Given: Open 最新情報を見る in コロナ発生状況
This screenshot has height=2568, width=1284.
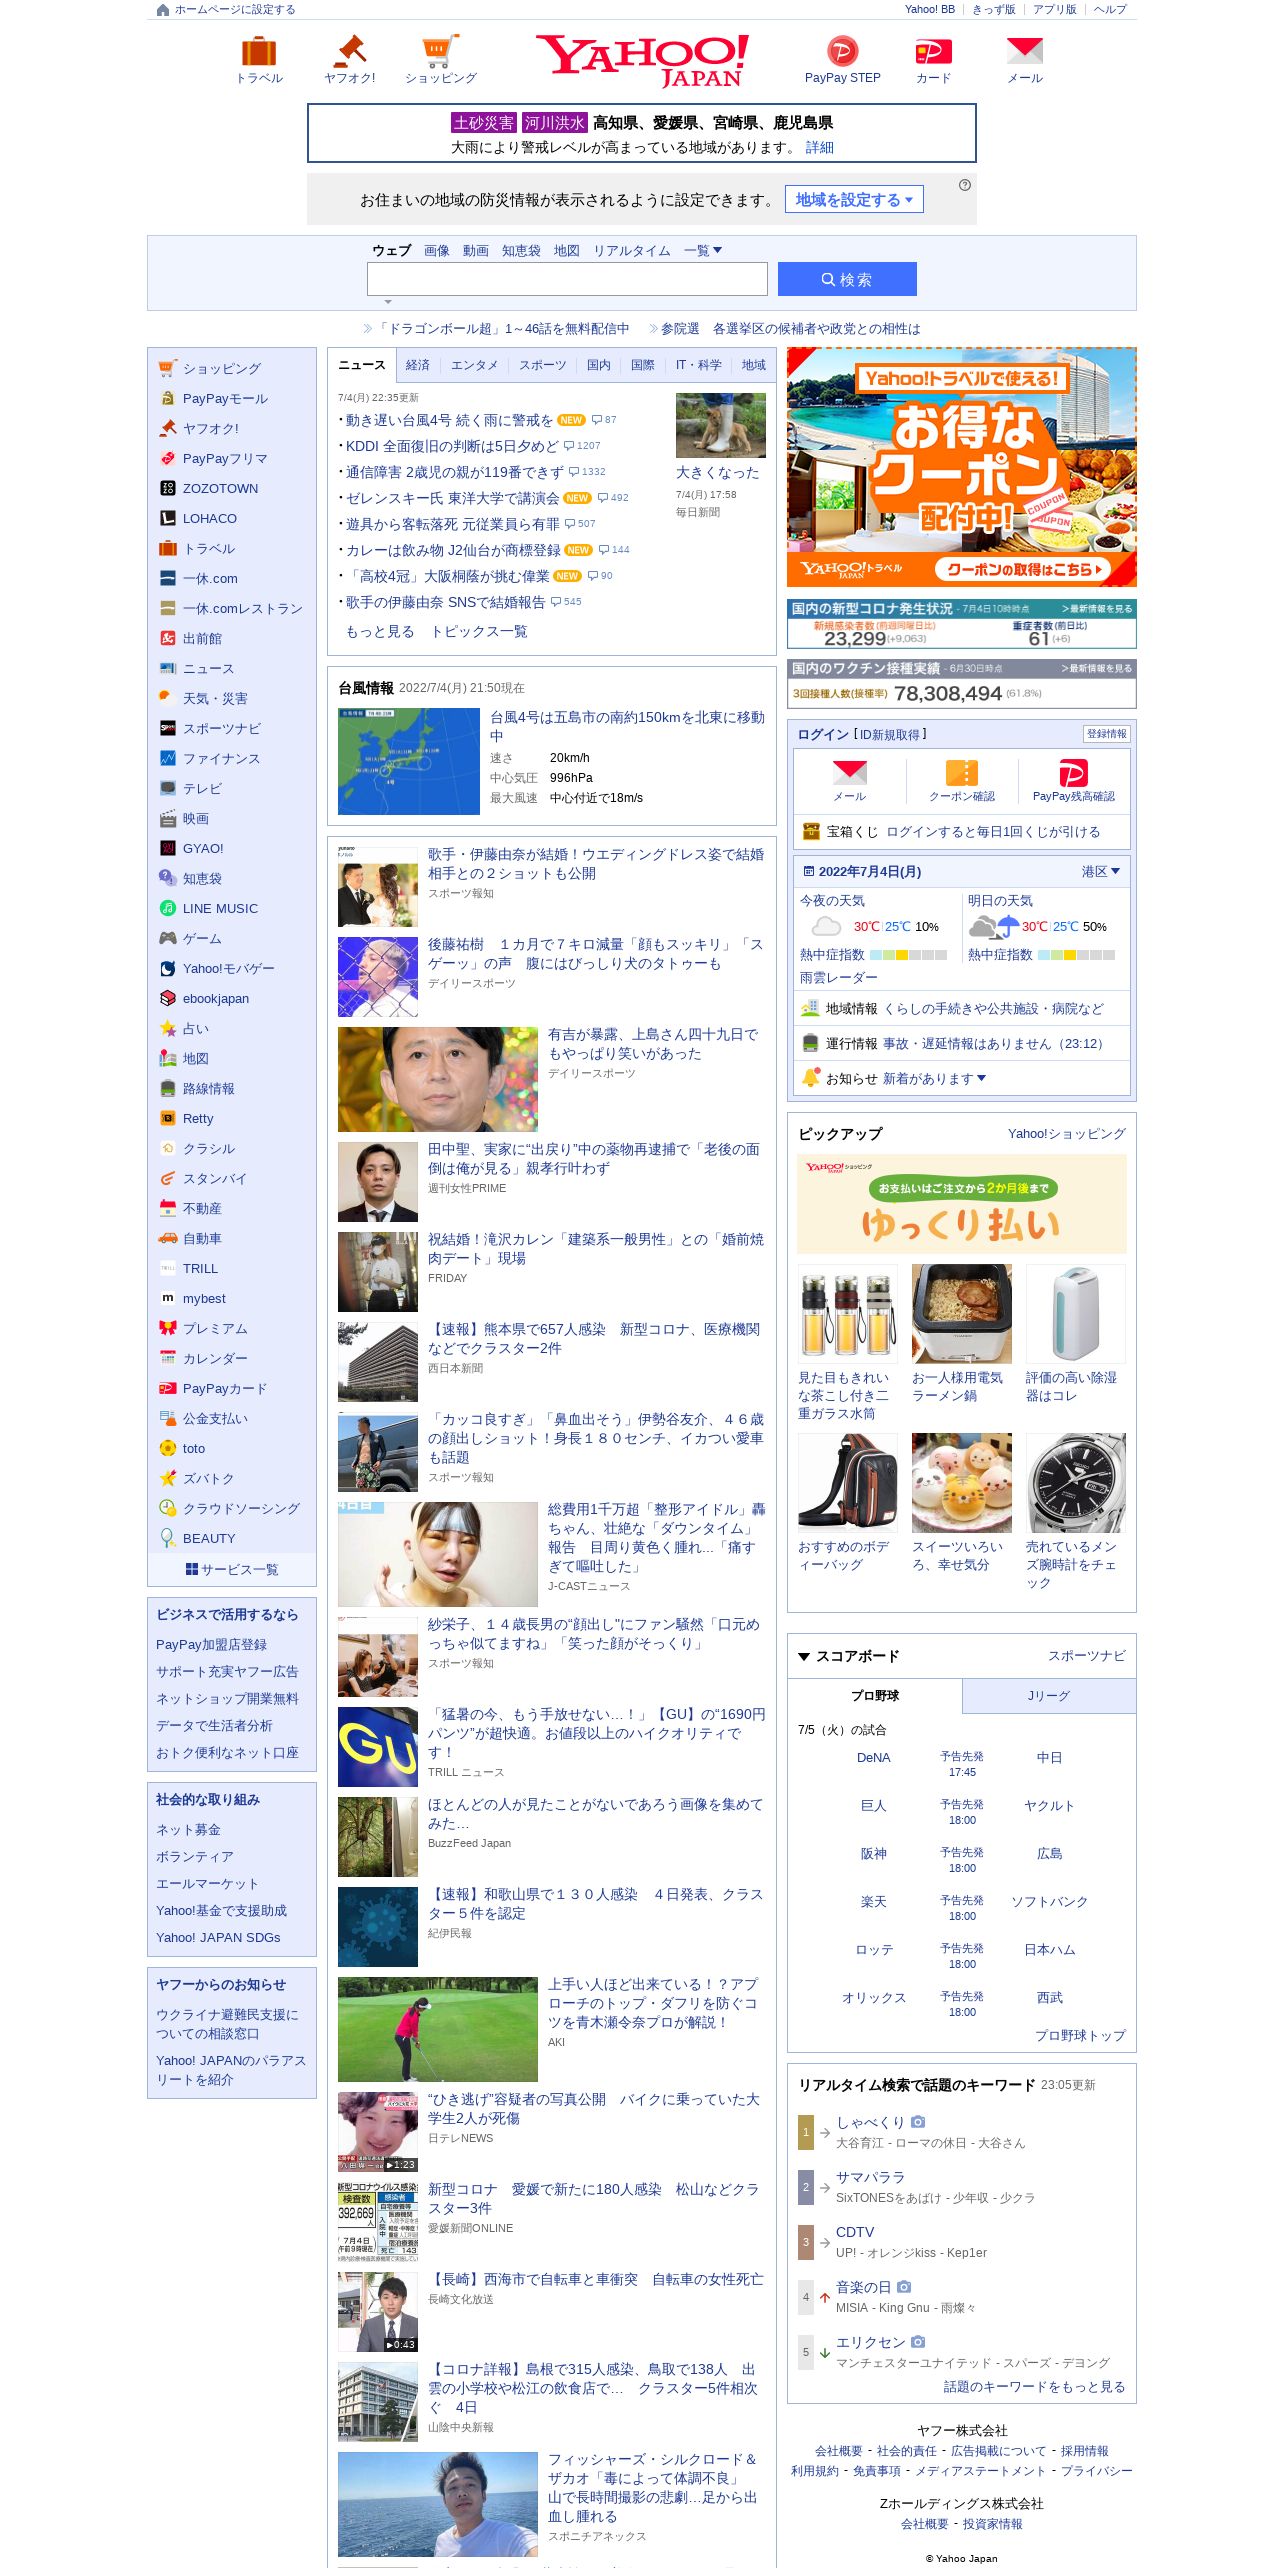Looking at the screenshot, I should [x=1097, y=608].
